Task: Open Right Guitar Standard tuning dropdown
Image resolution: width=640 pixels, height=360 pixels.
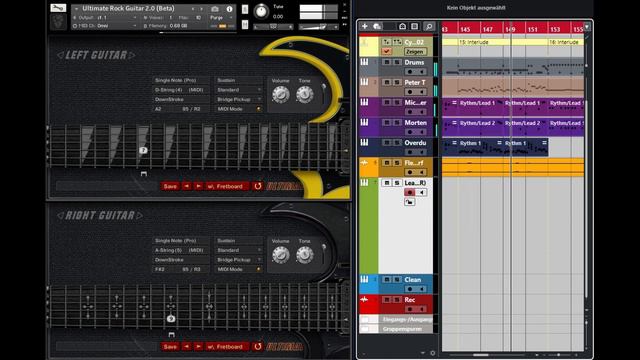Action: (x=239, y=250)
